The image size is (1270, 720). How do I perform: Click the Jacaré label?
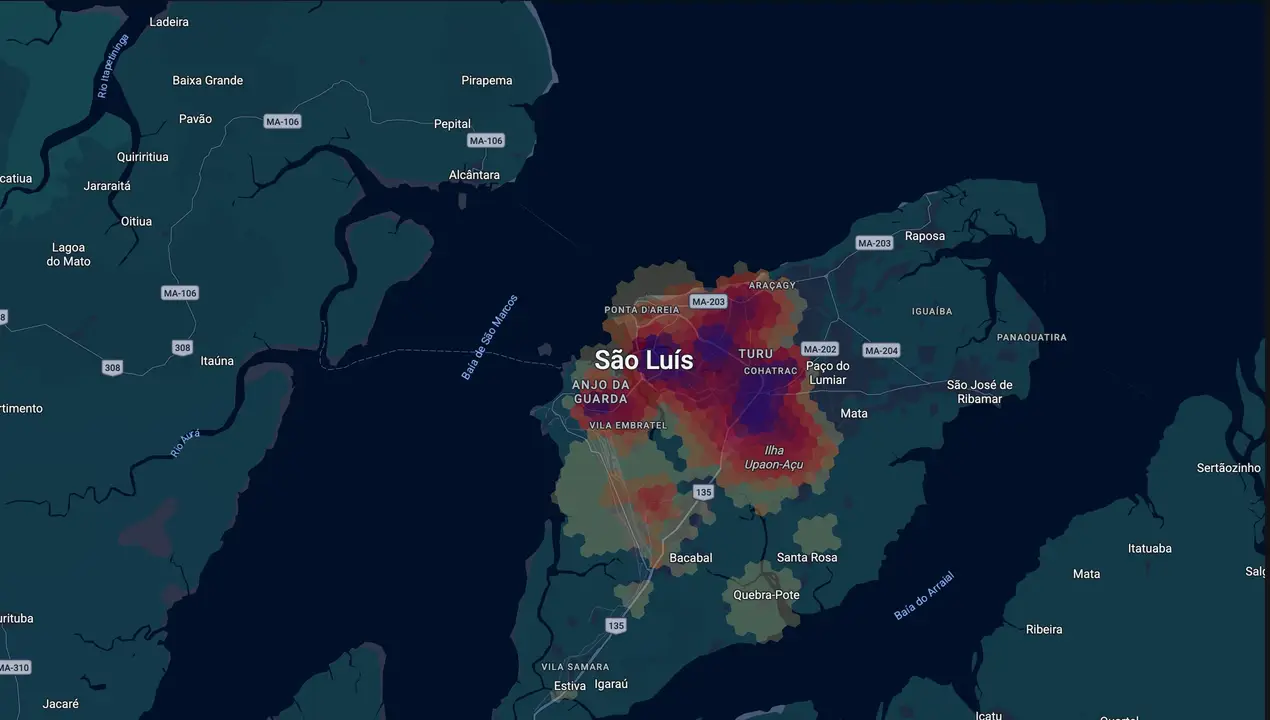pos(61,704)
